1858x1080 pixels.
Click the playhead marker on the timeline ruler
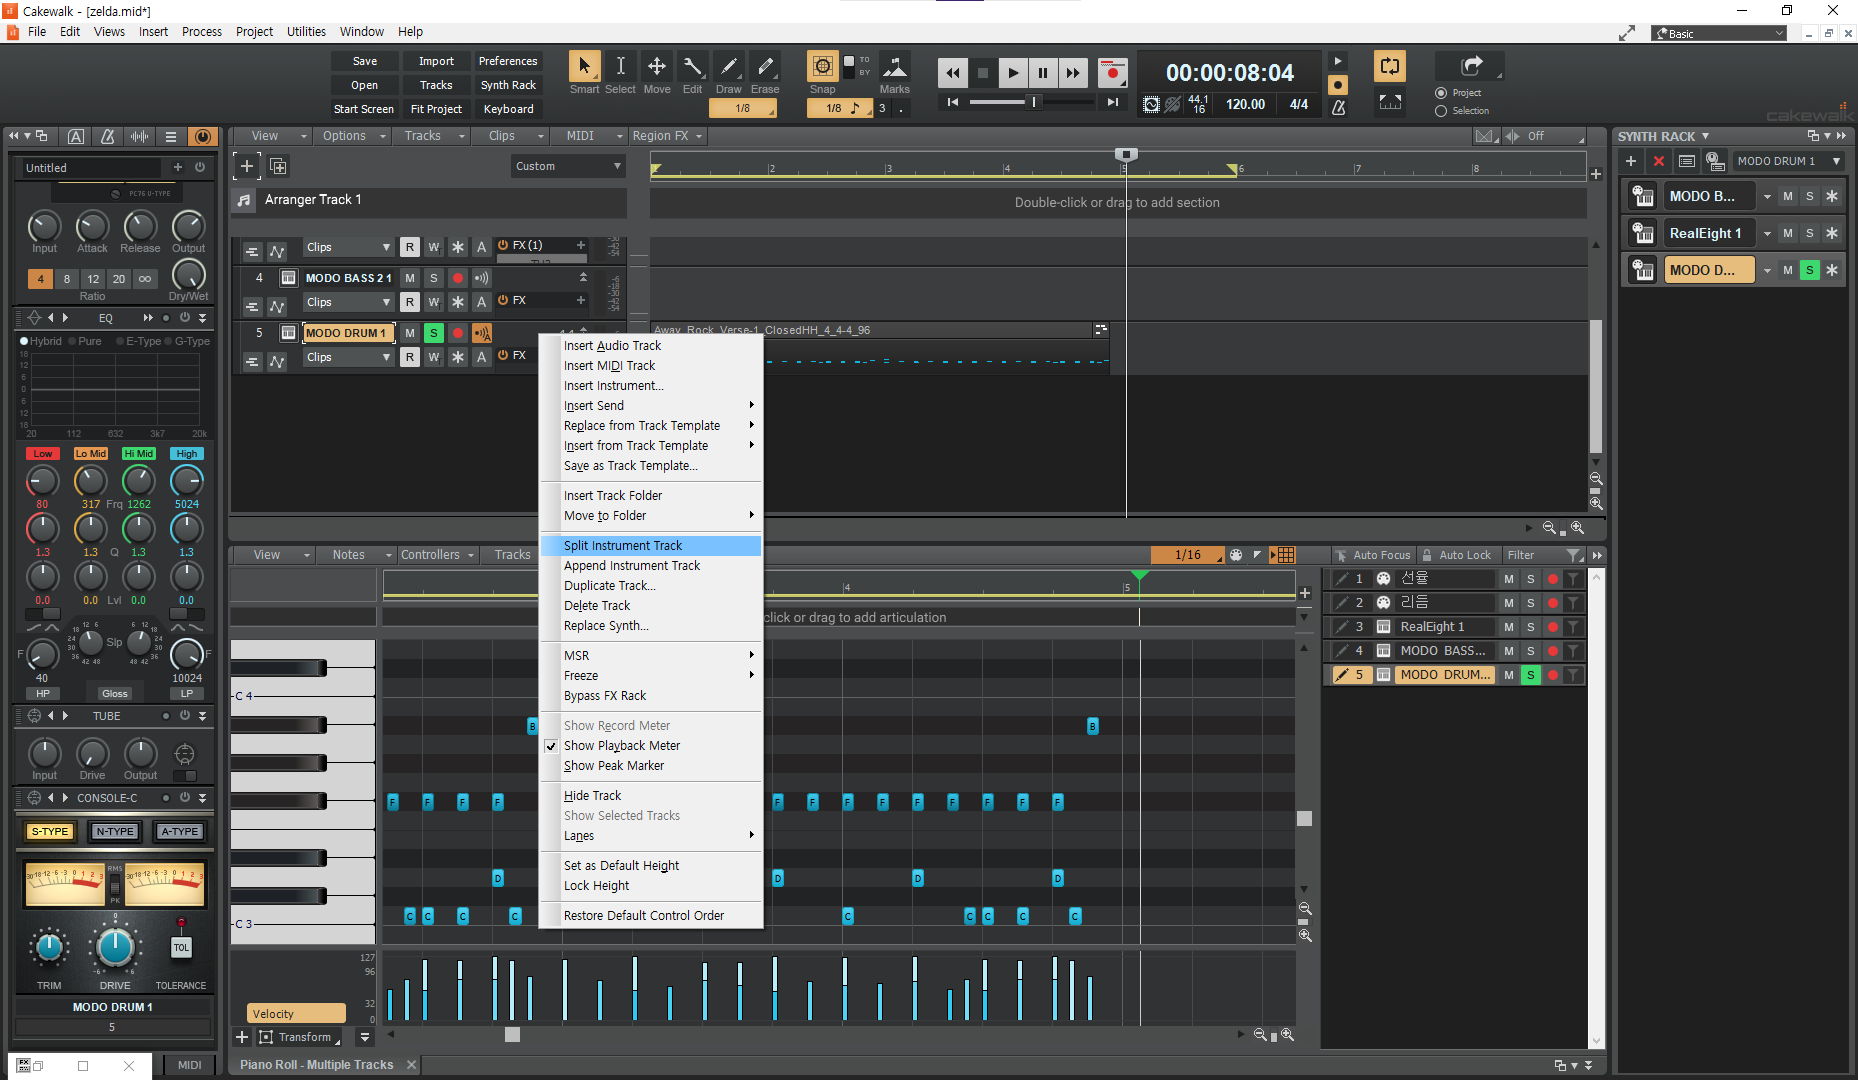point(1126,154)
